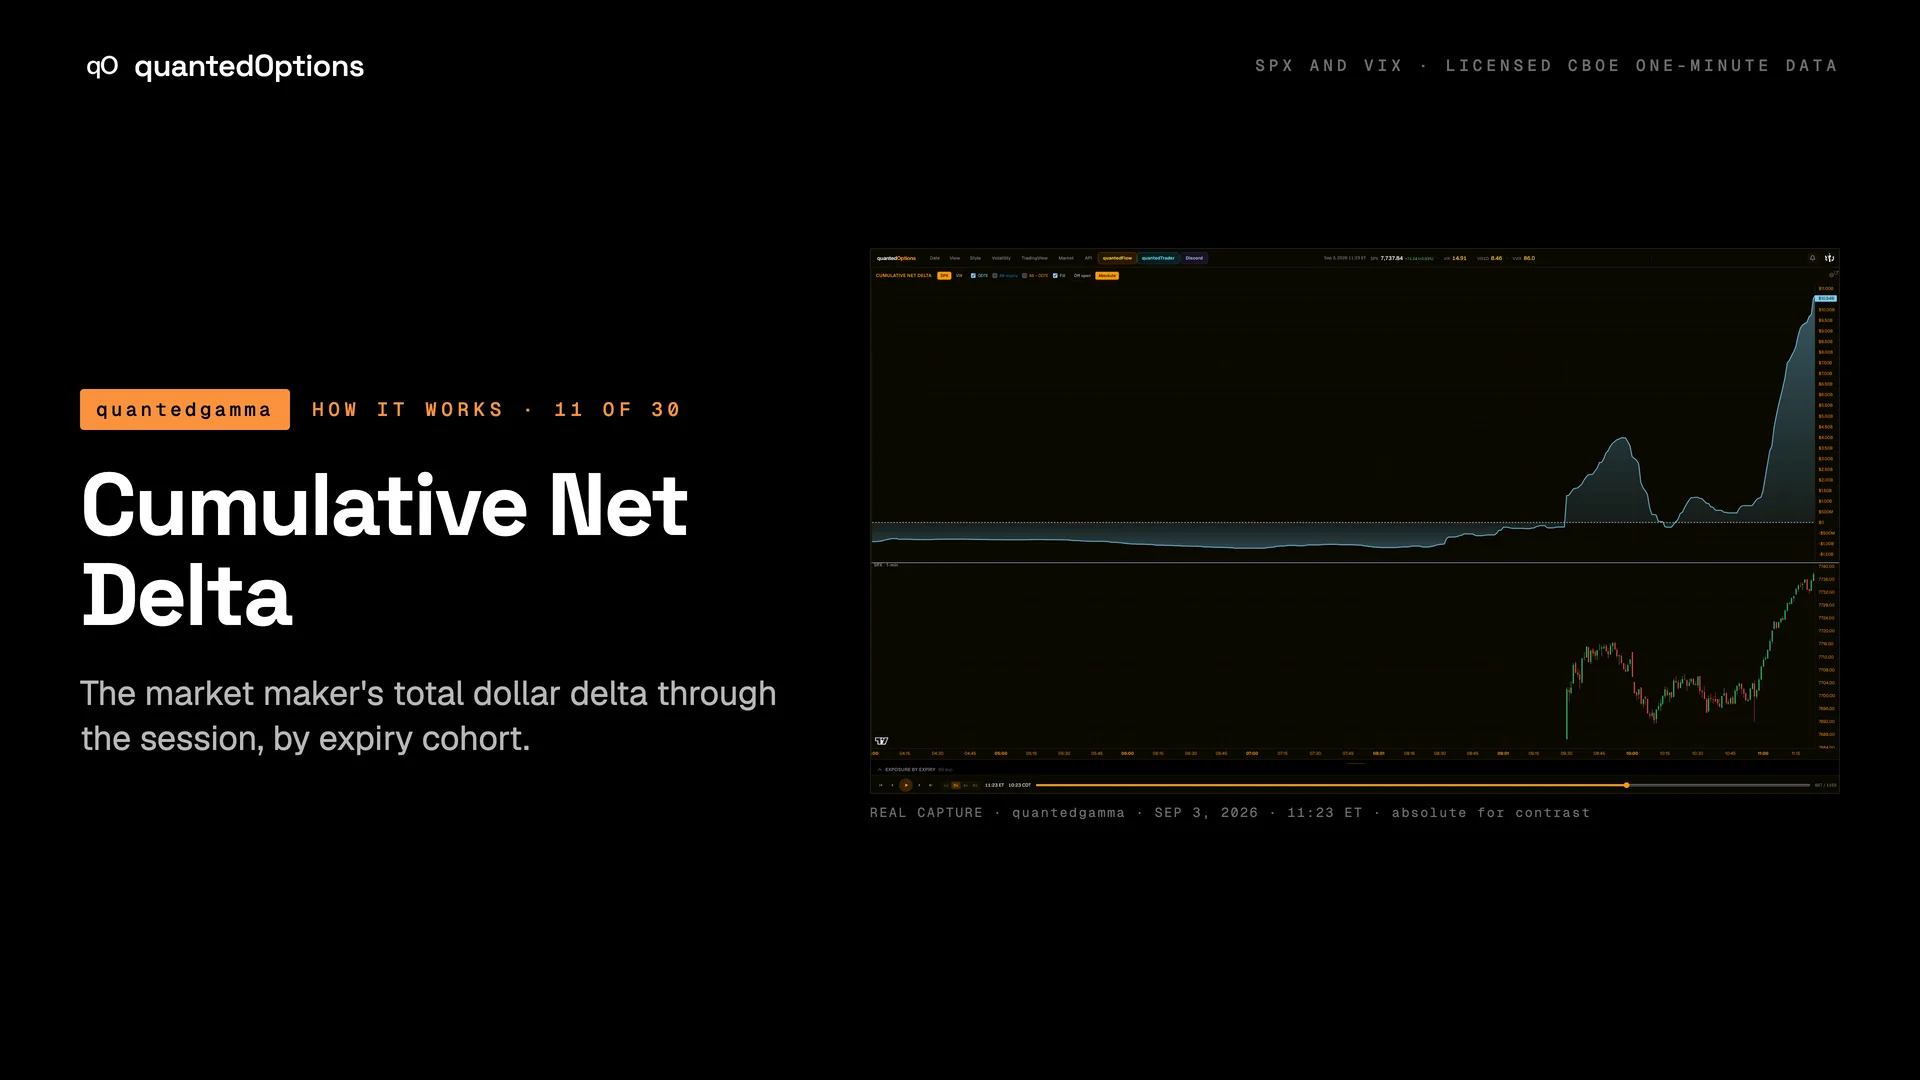The image size is (1920, 1080).
Task: Open the Style menu dropdown
Action: point(975,258)
